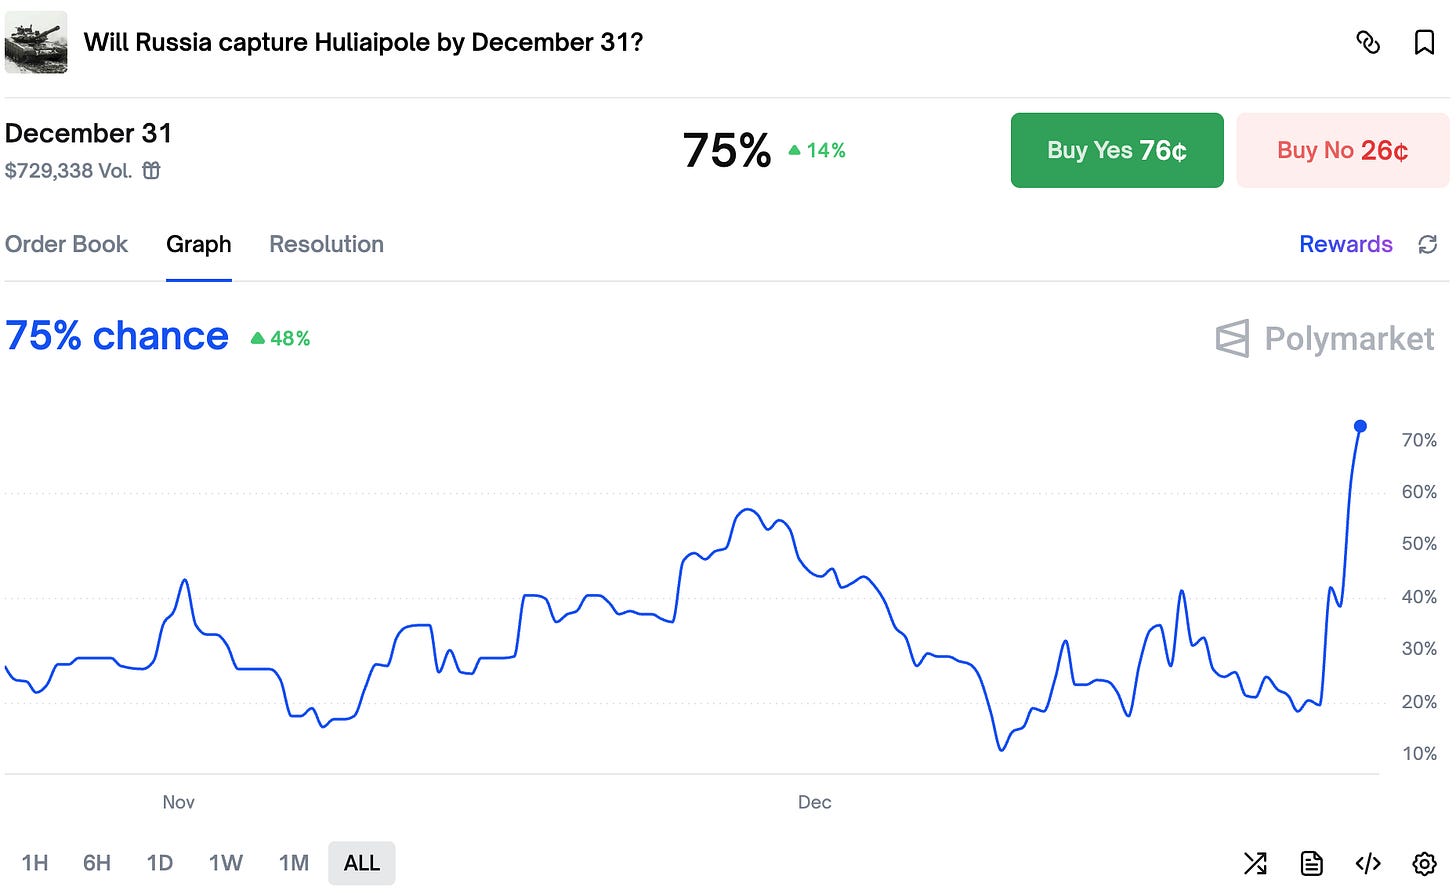Copy market link via chain icon
1456x893 pixels.
tap(1368, 42)
